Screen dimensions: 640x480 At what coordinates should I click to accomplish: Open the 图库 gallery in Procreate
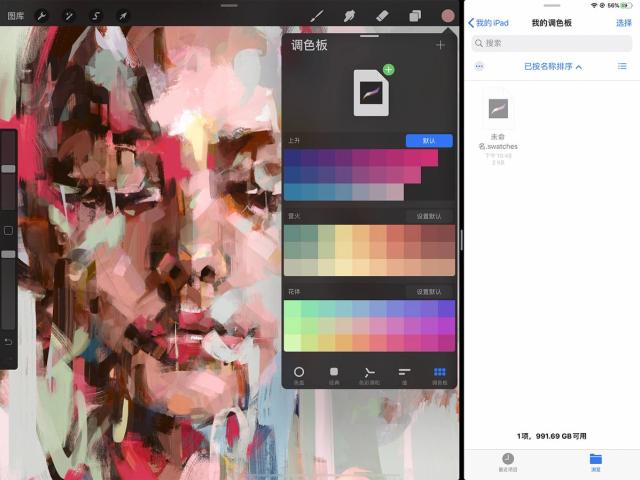pyautogui.click(x=16, y=16)
